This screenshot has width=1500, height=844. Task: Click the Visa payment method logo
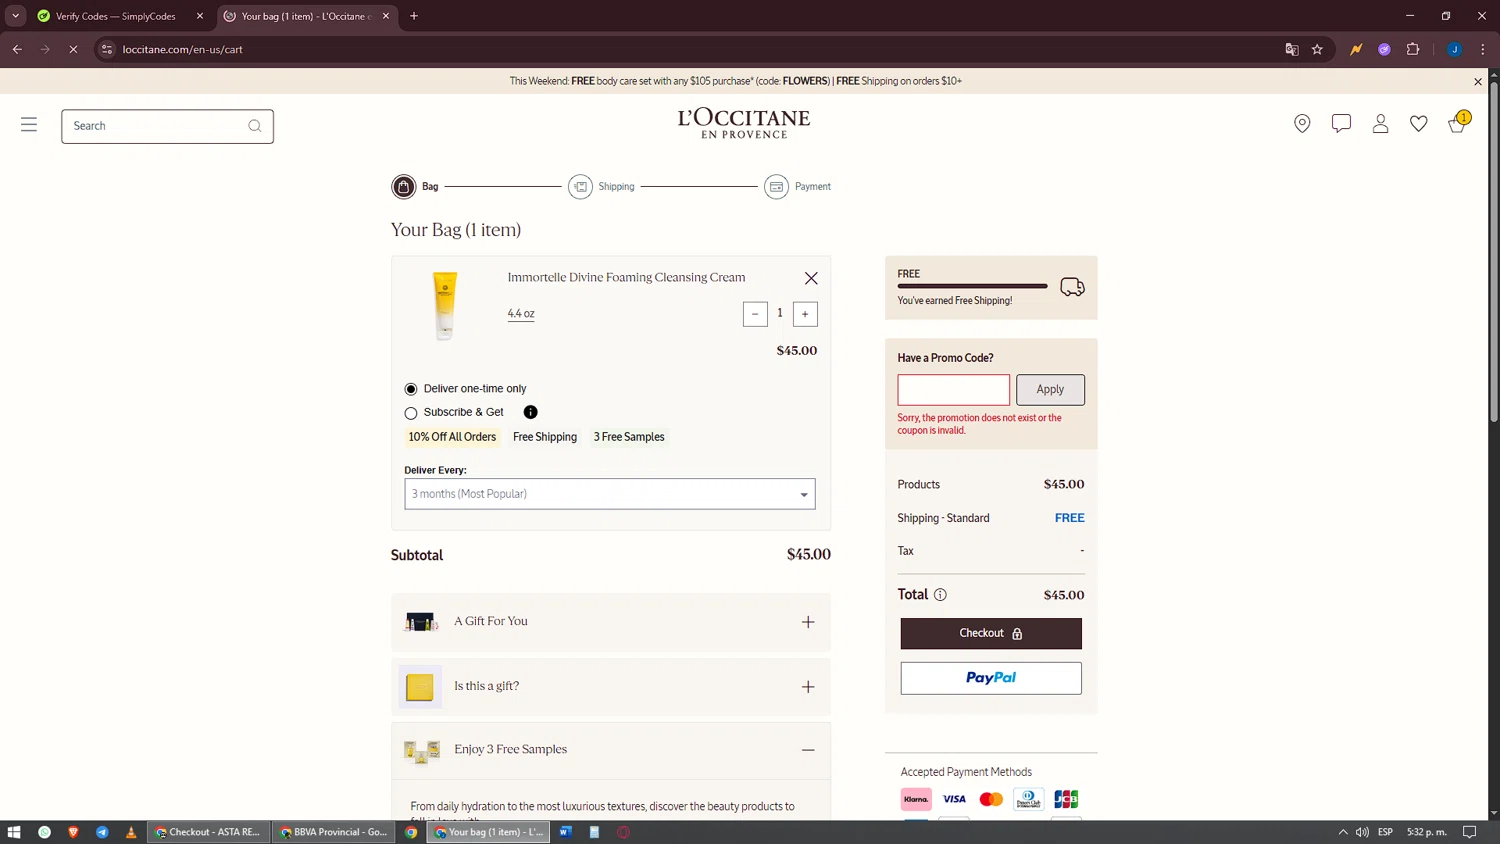tap(954, 799)
